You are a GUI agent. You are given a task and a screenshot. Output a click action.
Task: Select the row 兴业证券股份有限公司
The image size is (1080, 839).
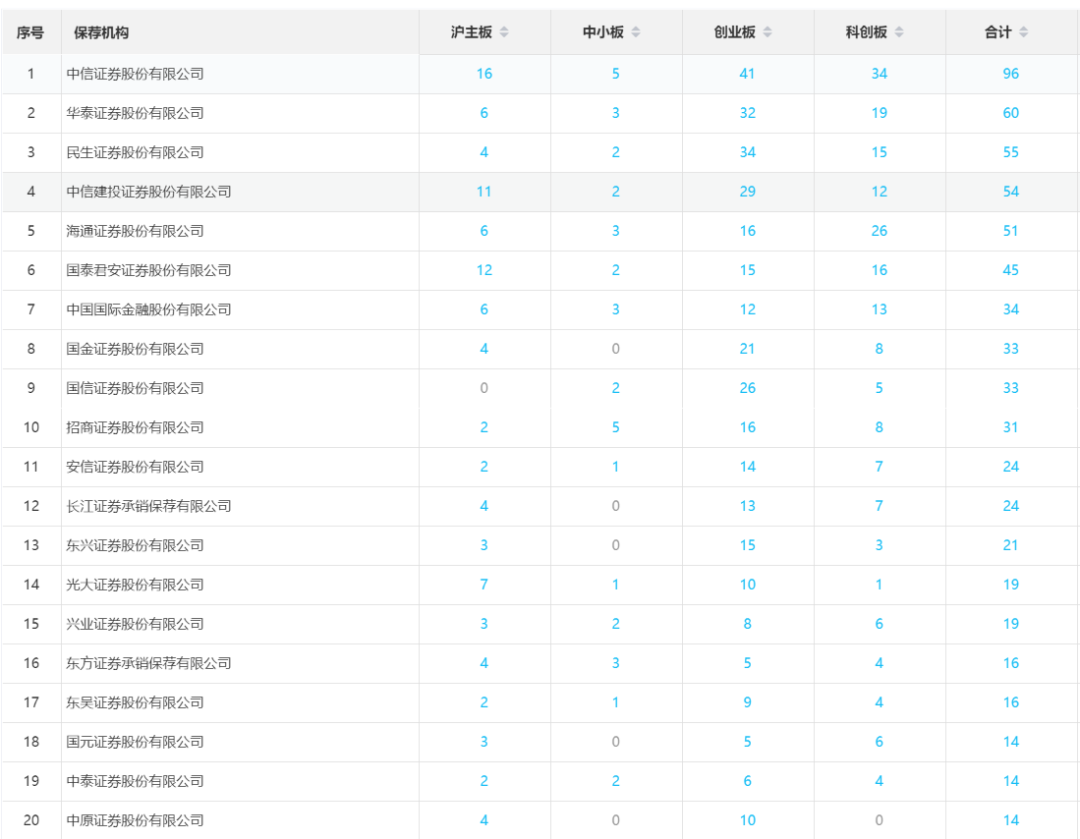pos(540,623)
